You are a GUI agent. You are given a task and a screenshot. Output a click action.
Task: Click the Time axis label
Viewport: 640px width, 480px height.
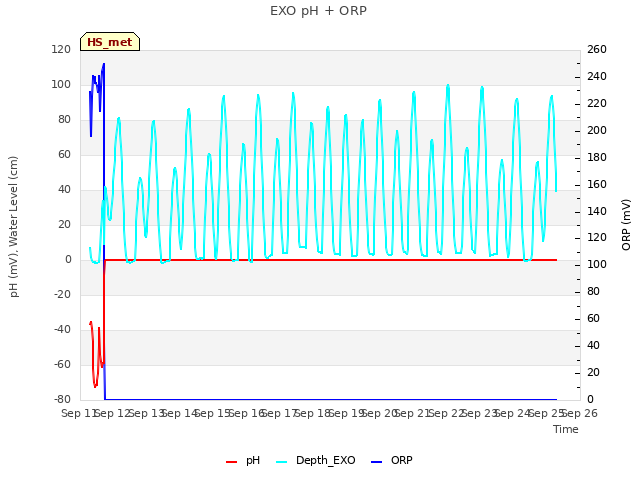click(x=566, y=429)
